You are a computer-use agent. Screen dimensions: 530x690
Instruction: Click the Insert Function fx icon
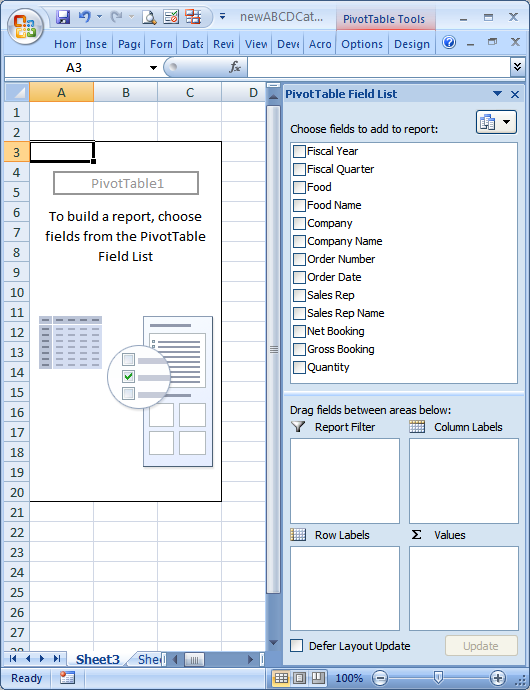[x=235, y=67]
